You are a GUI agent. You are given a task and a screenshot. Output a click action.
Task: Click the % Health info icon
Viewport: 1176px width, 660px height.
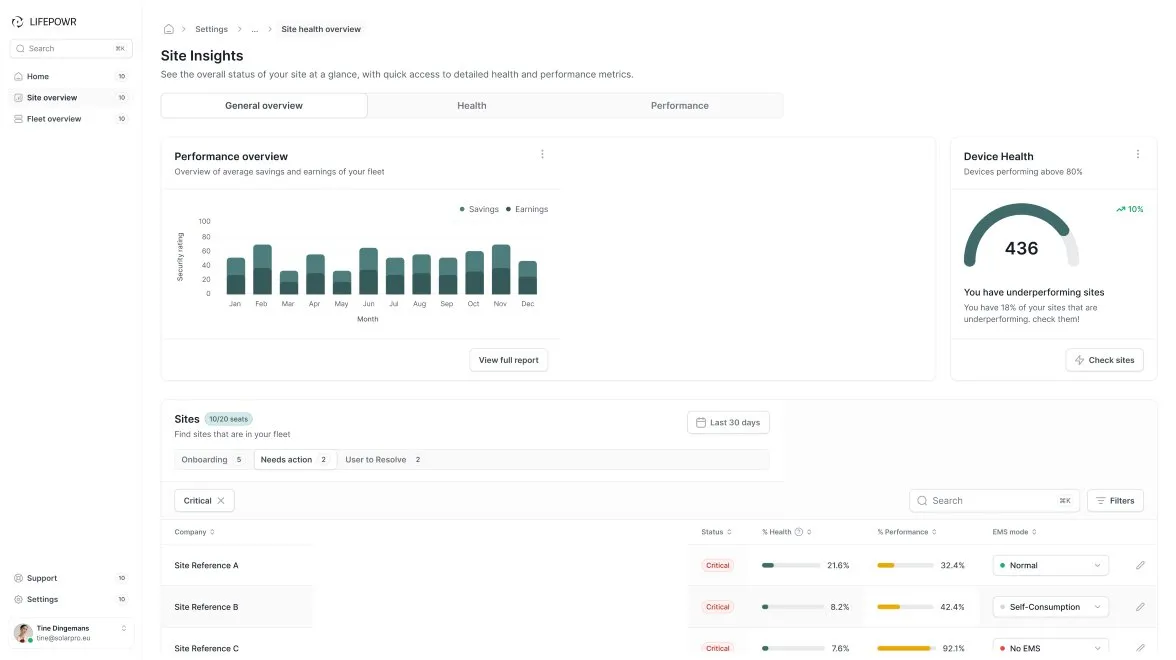799,532
